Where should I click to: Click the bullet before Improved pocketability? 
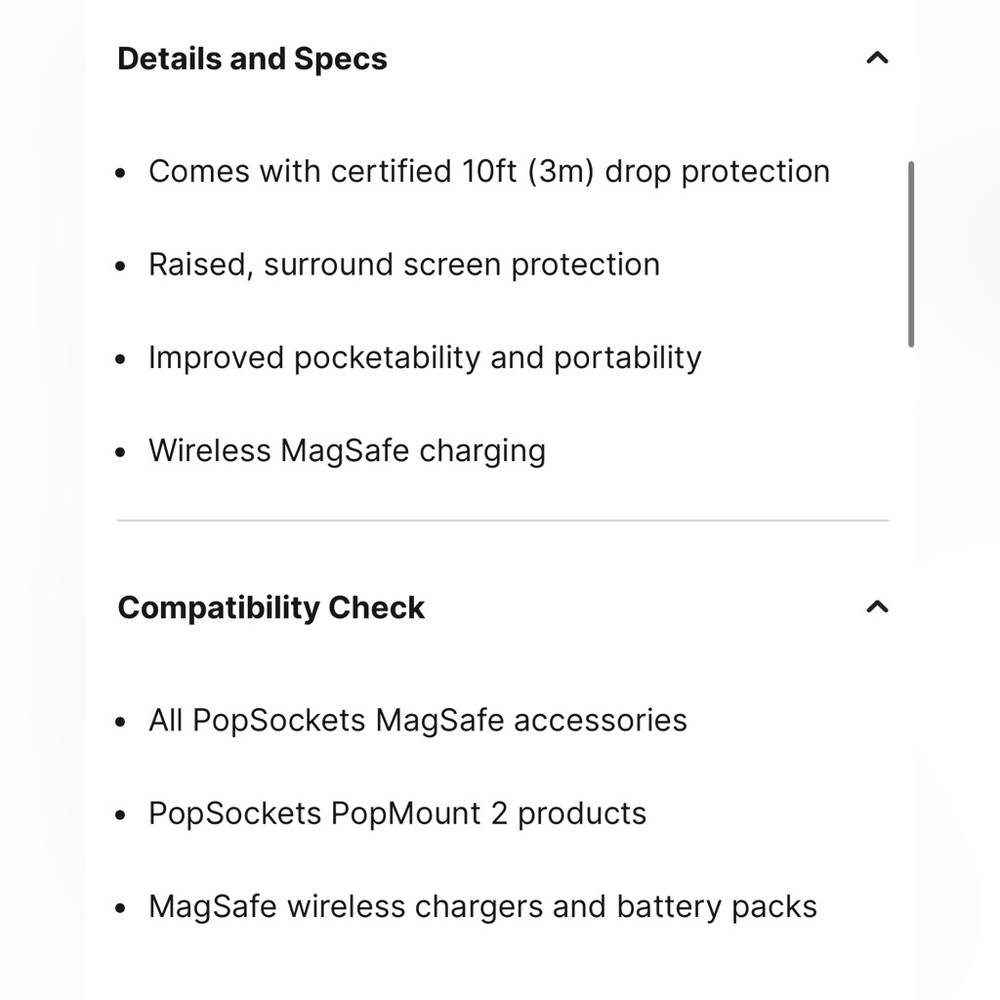tap(121, 359)
